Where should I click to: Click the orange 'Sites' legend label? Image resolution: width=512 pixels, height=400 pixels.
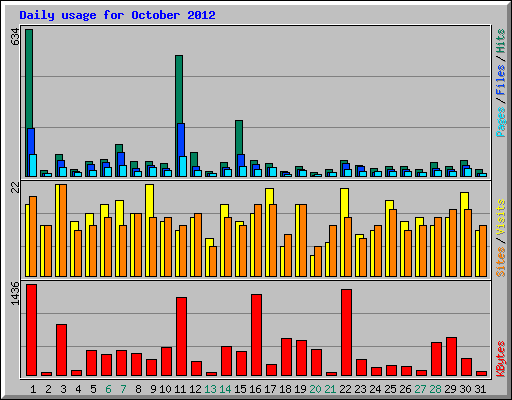tap(500, 262)
